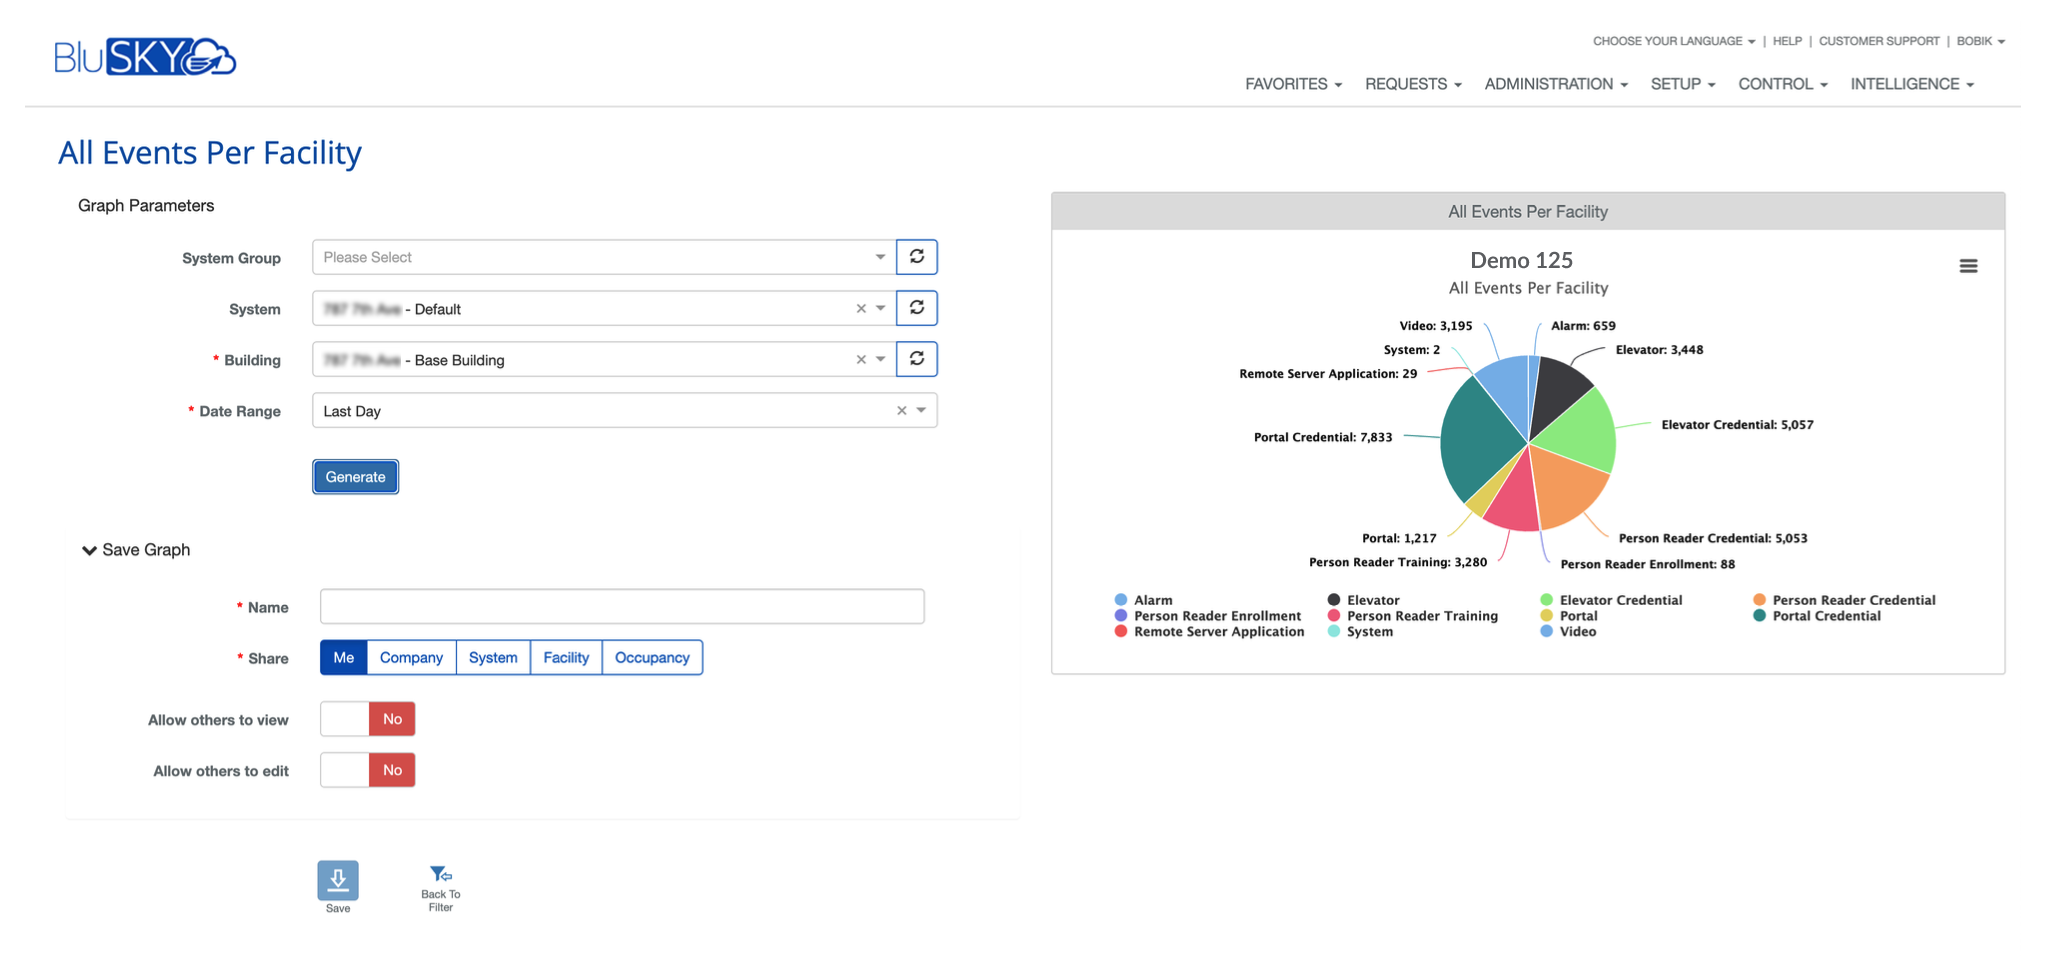Screen dimensions: 2064x956
Task: Click the Generate button
Action: (355, 476)
